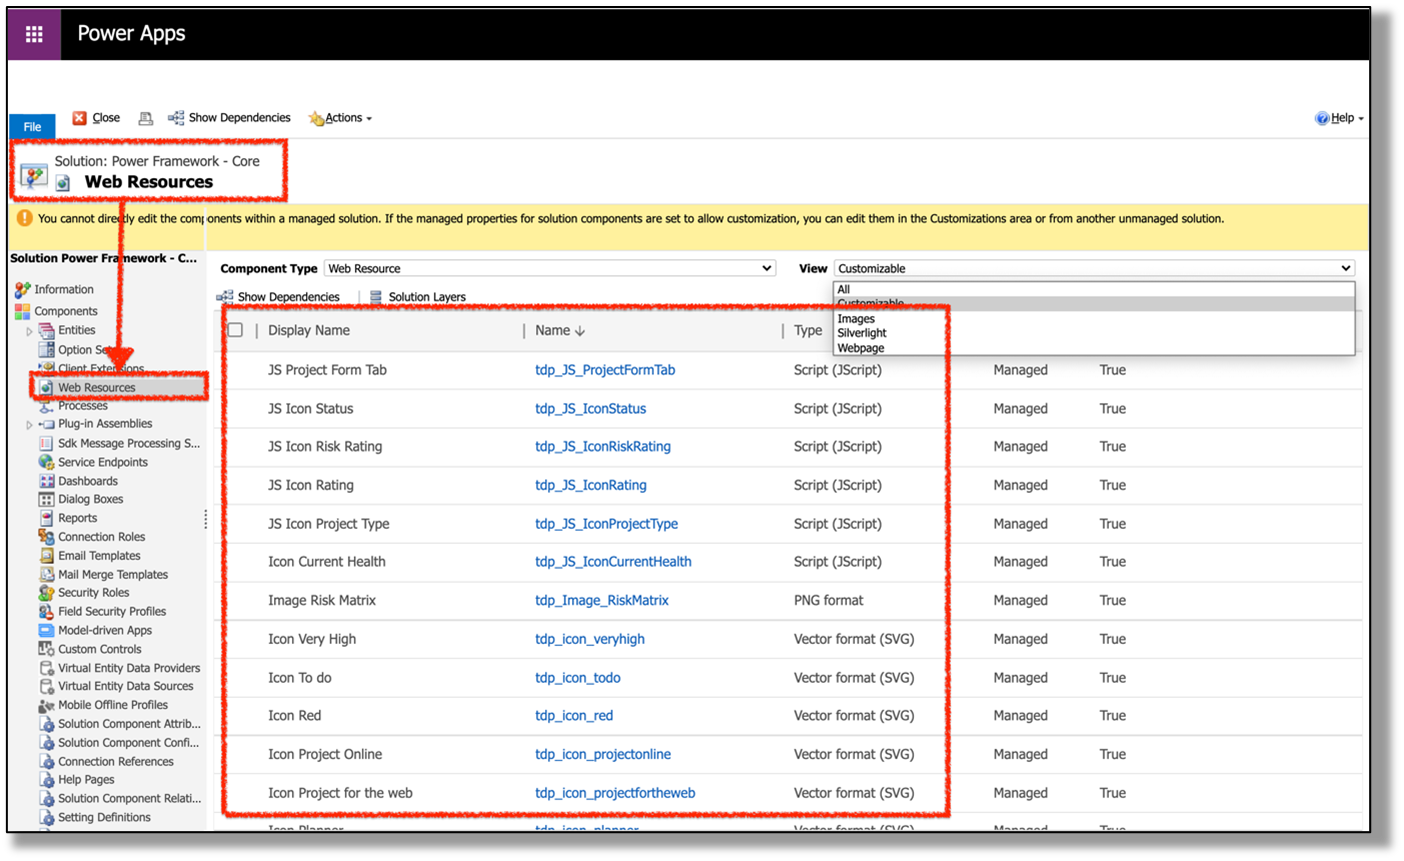This screenshot has height=861, width=1404.
Task: Open the tdp_icon_todo link
Action: [x=578, y=678]
